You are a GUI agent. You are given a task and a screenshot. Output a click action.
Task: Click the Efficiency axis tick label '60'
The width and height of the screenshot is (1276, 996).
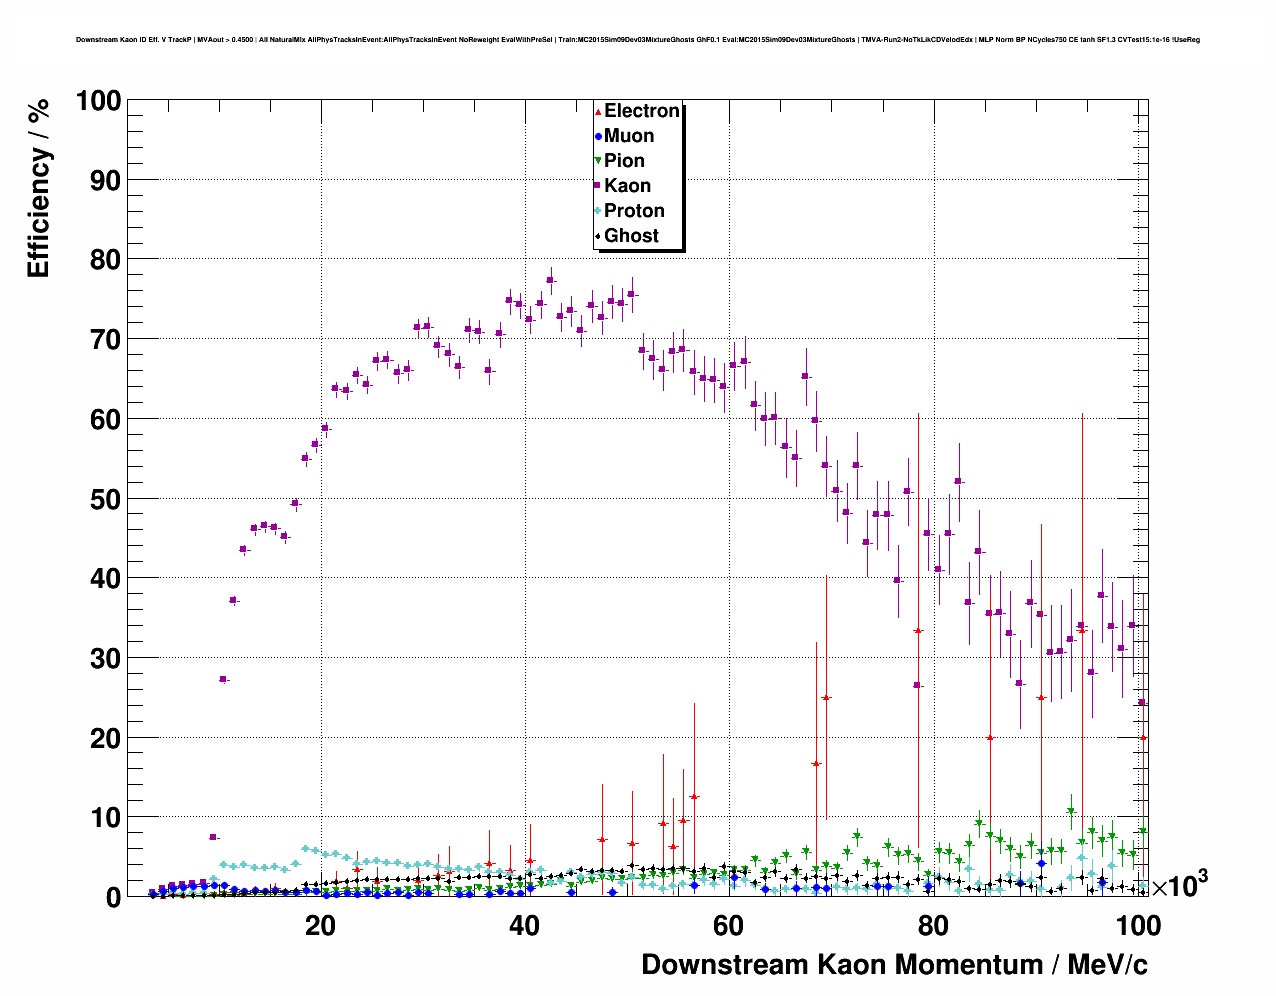[105, 419]
